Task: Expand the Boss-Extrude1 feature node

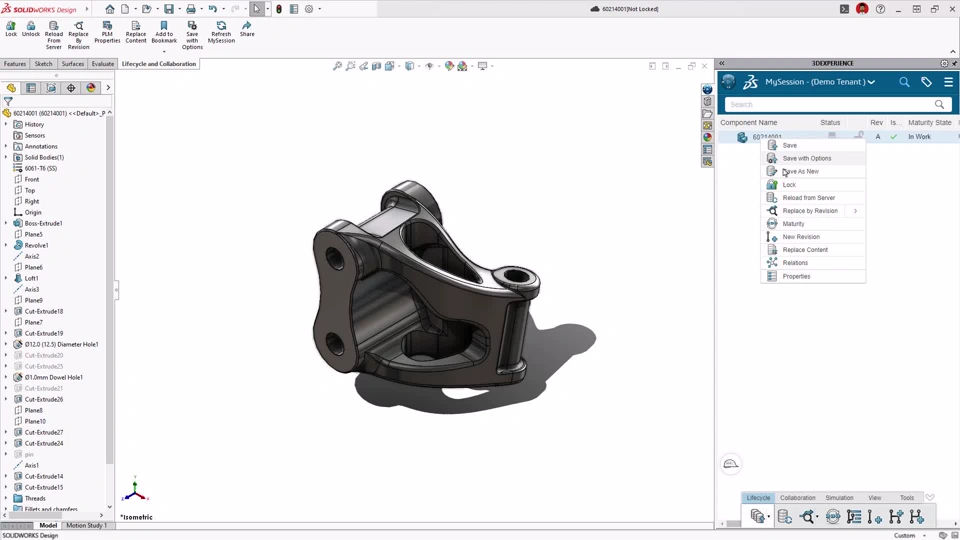Action: tap(6, 223)
